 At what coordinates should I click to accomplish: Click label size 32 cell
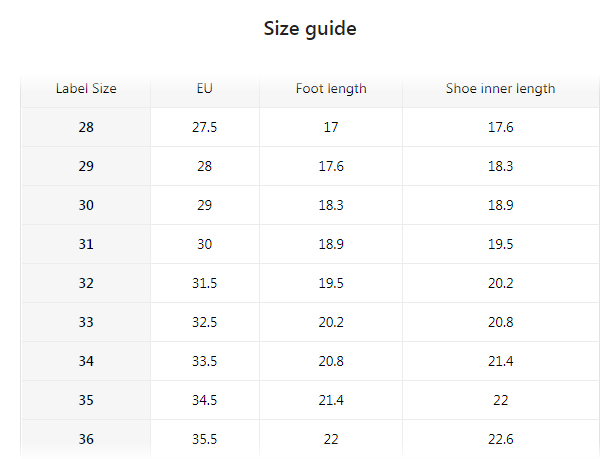point(86,283)
